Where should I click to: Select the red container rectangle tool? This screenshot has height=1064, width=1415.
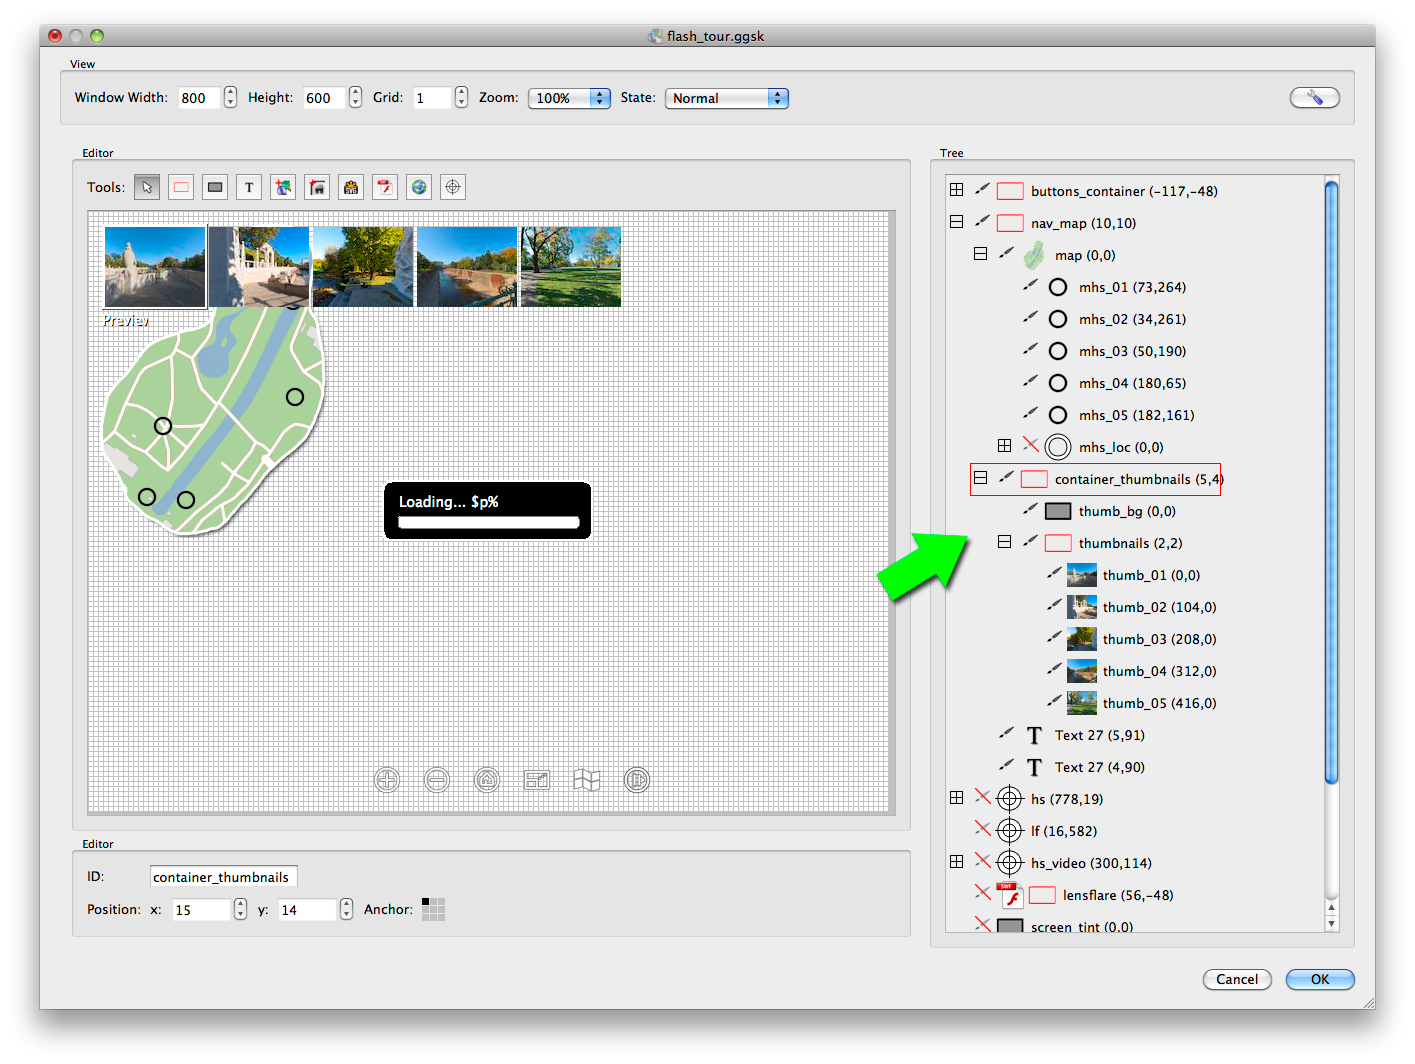pyautogui.click(x=181, y=187)
